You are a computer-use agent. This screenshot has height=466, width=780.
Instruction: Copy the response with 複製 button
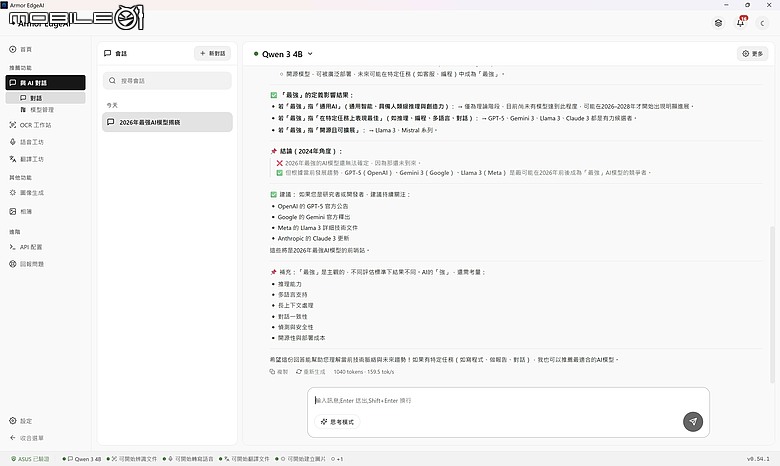(x=279, y=372)
